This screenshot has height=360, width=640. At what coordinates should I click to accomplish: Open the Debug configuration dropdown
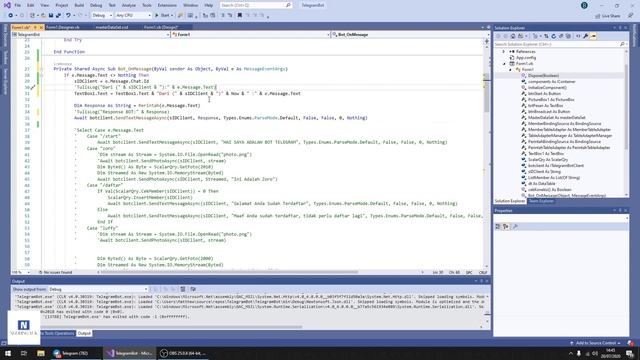click(x=102, y=16)
